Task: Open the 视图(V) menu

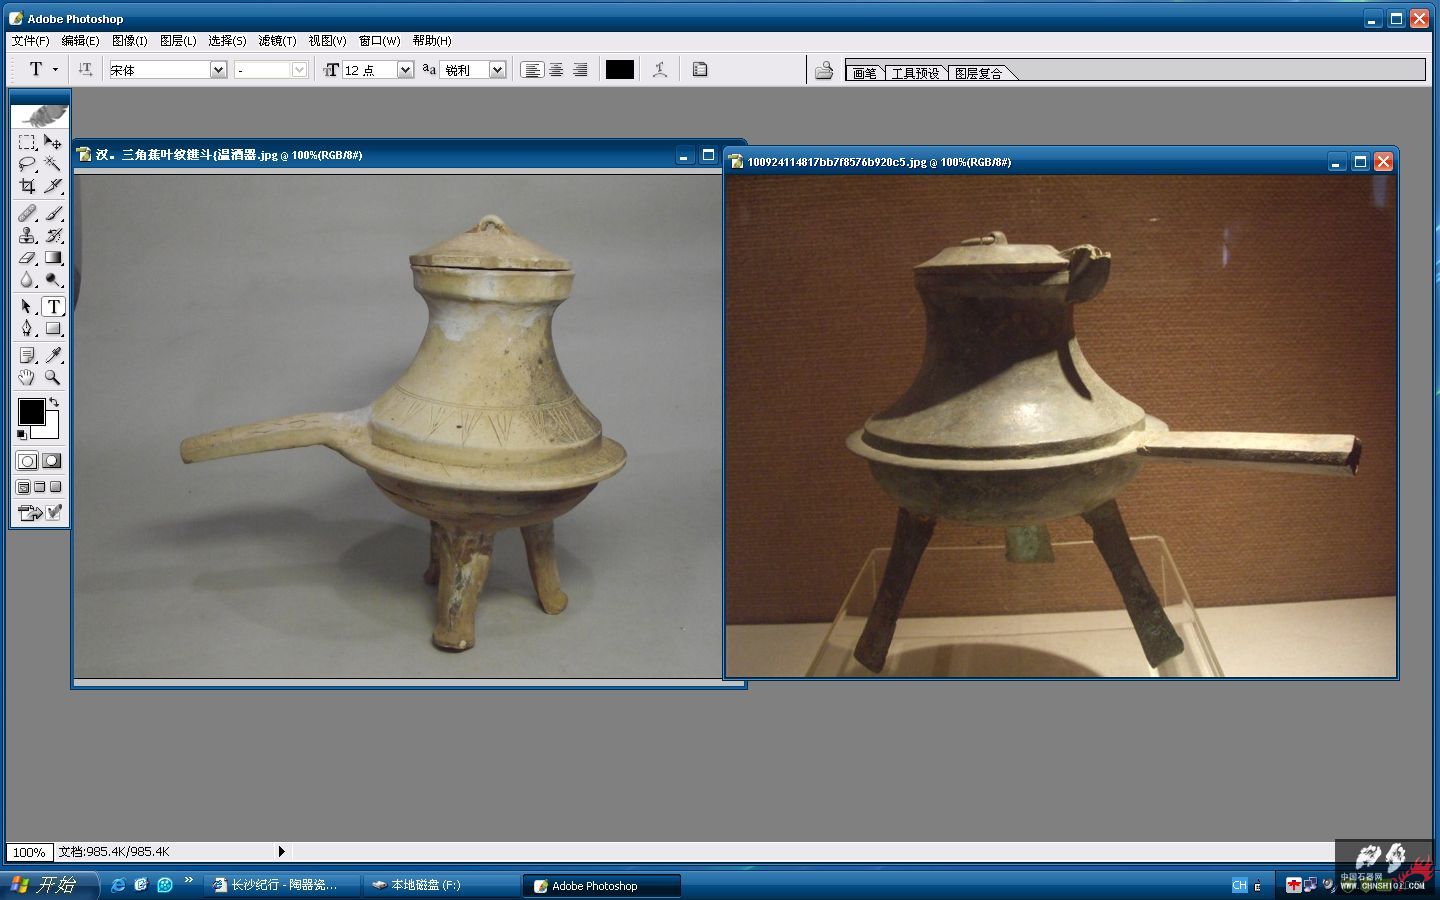Action: (327, 41)
